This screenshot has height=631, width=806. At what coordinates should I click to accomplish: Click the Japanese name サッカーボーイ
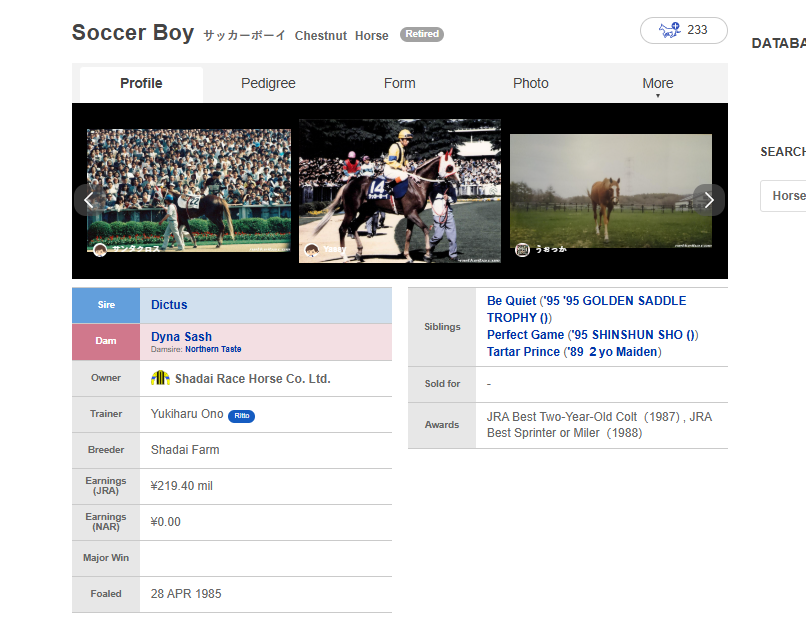[x=244, y=35]
